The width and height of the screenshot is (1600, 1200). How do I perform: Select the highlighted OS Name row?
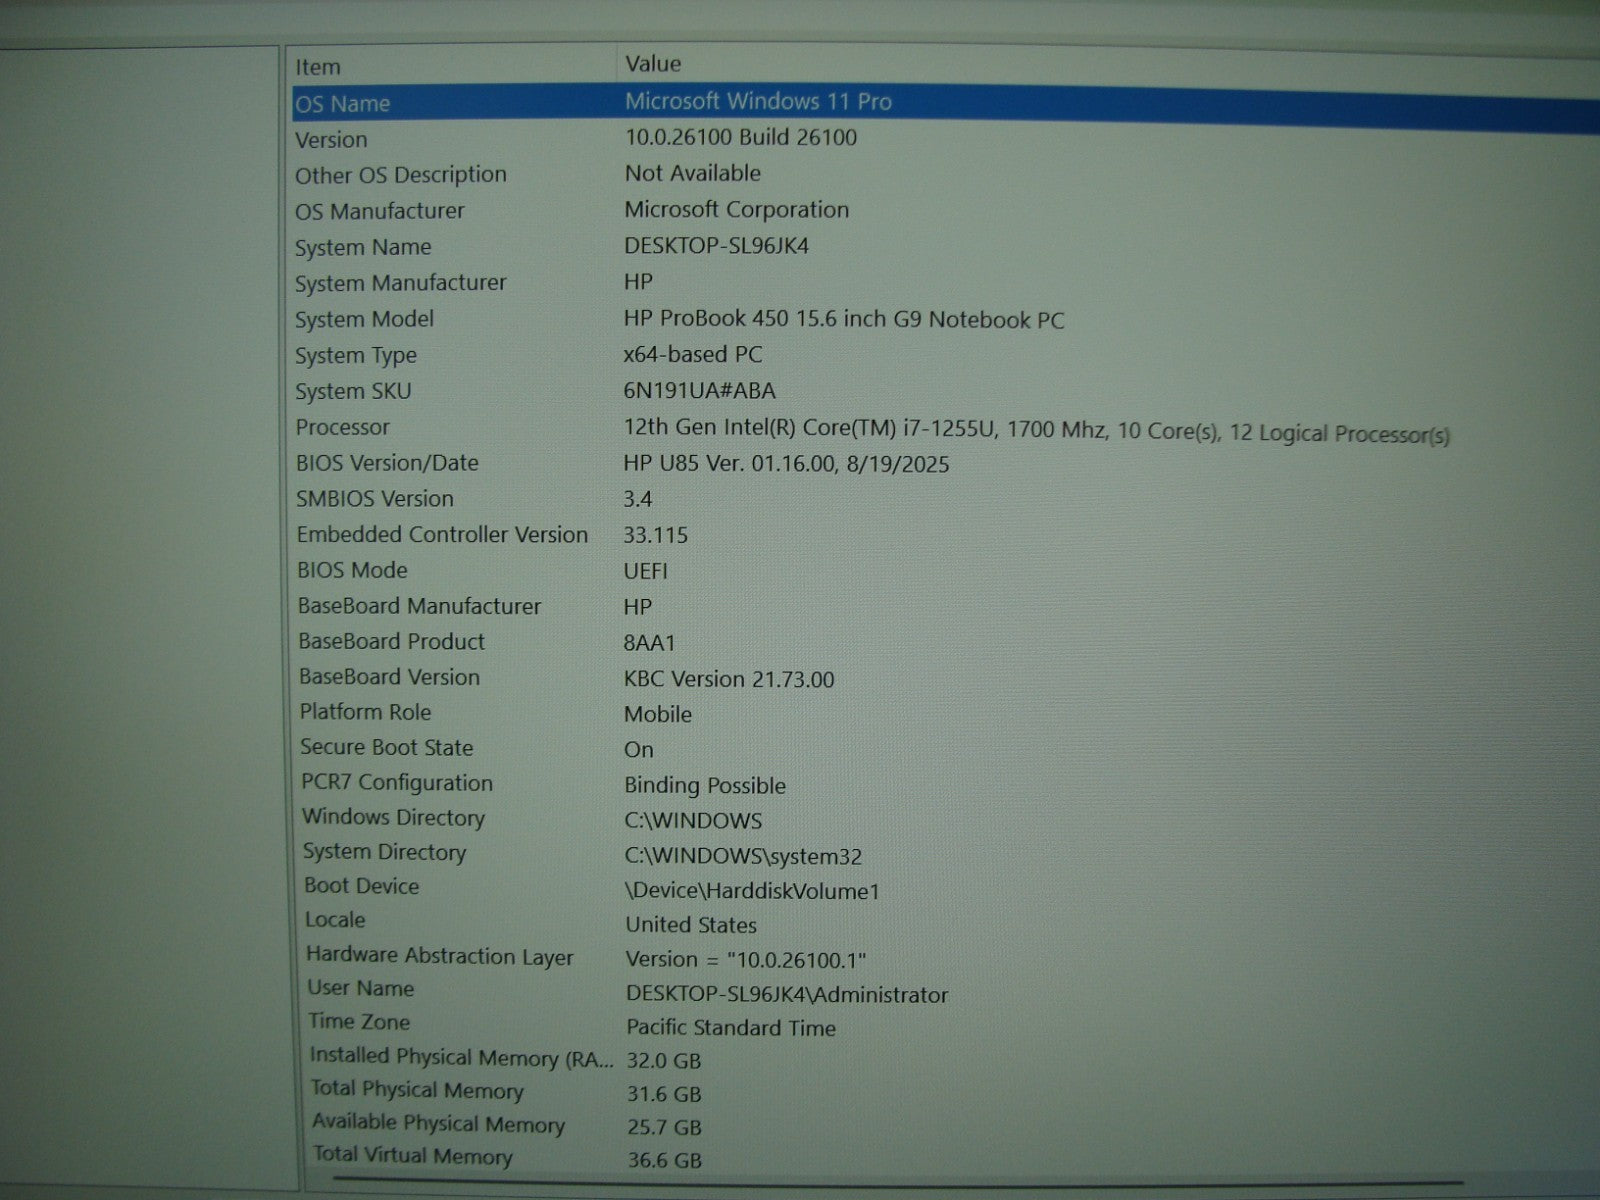pos(343,103)
